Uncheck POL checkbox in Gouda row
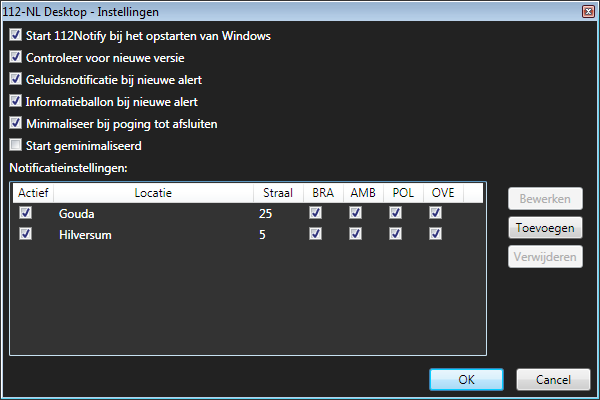600x400 pixels. 395,213
